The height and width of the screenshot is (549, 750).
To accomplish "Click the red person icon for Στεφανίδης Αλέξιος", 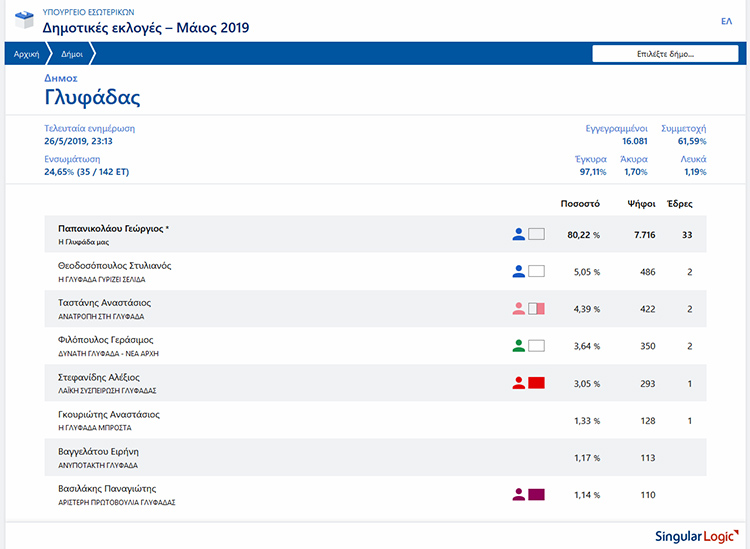I will 518,383.
